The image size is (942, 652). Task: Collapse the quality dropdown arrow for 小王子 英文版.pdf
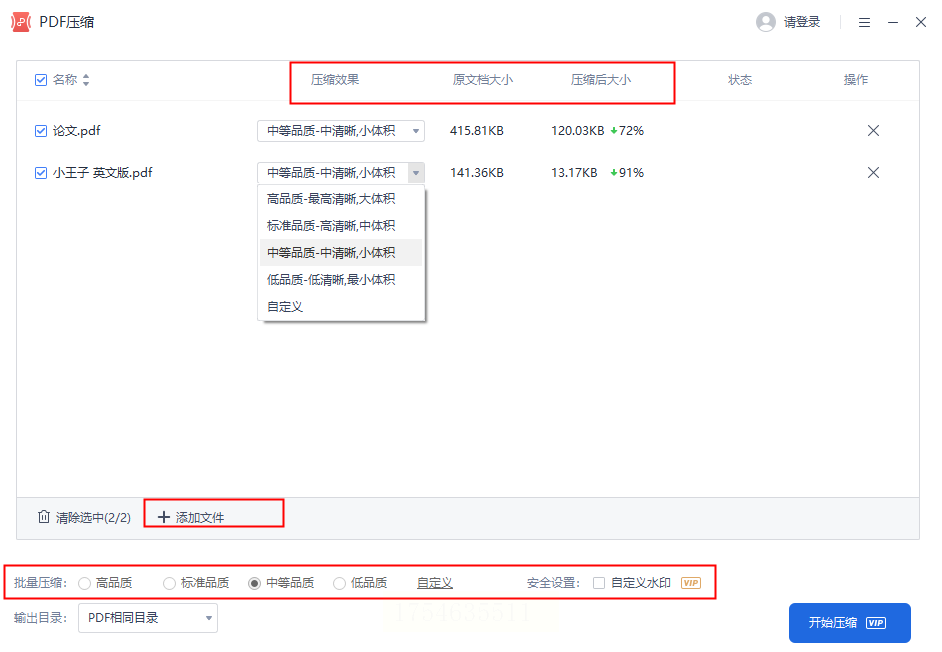[x=416, y=172]
